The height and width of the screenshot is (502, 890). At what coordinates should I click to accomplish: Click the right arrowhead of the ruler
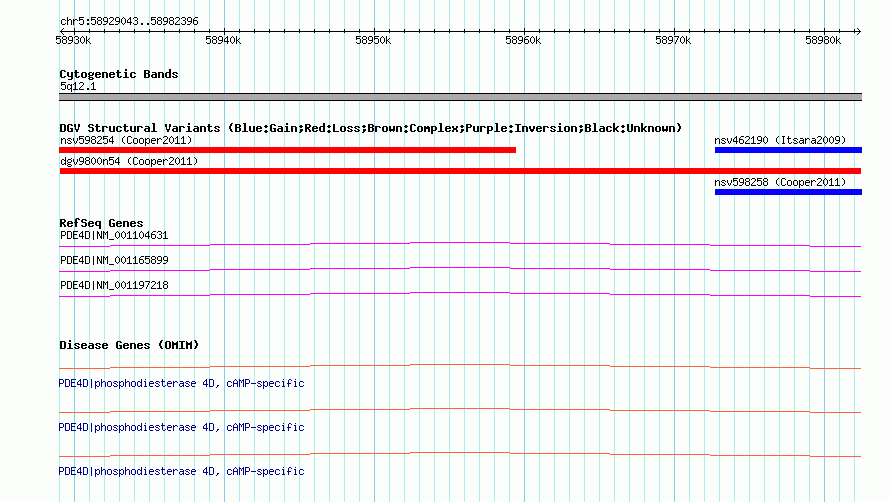pos(858,31)
